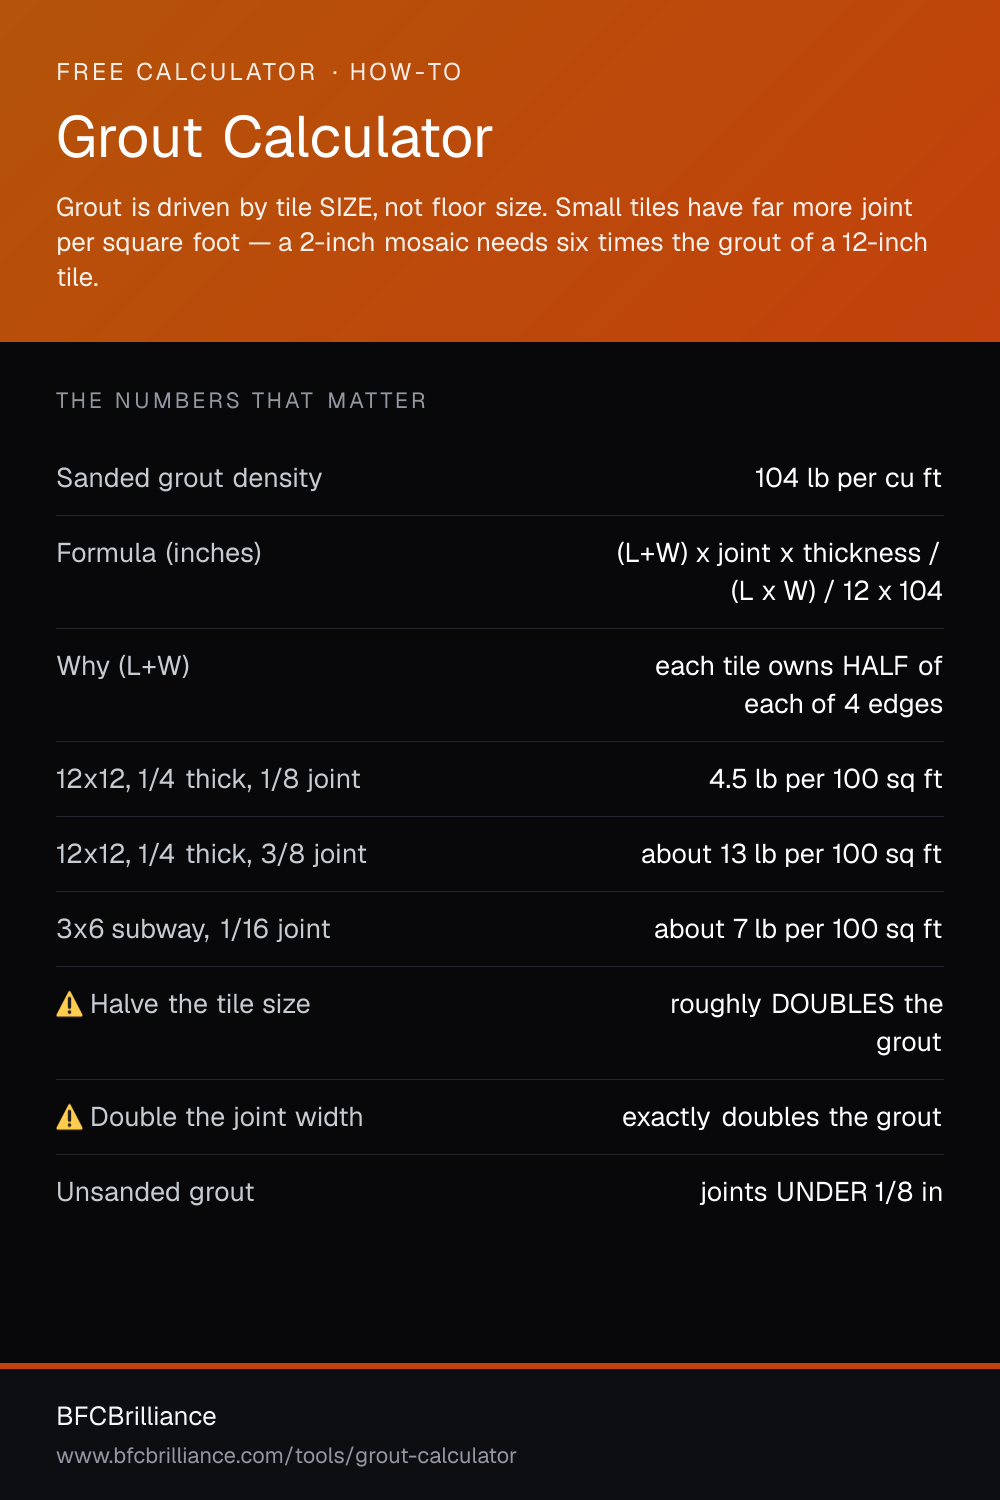Select the Why (L+W) row label
1000x1500 pixels.
click(x=123, y=666)
